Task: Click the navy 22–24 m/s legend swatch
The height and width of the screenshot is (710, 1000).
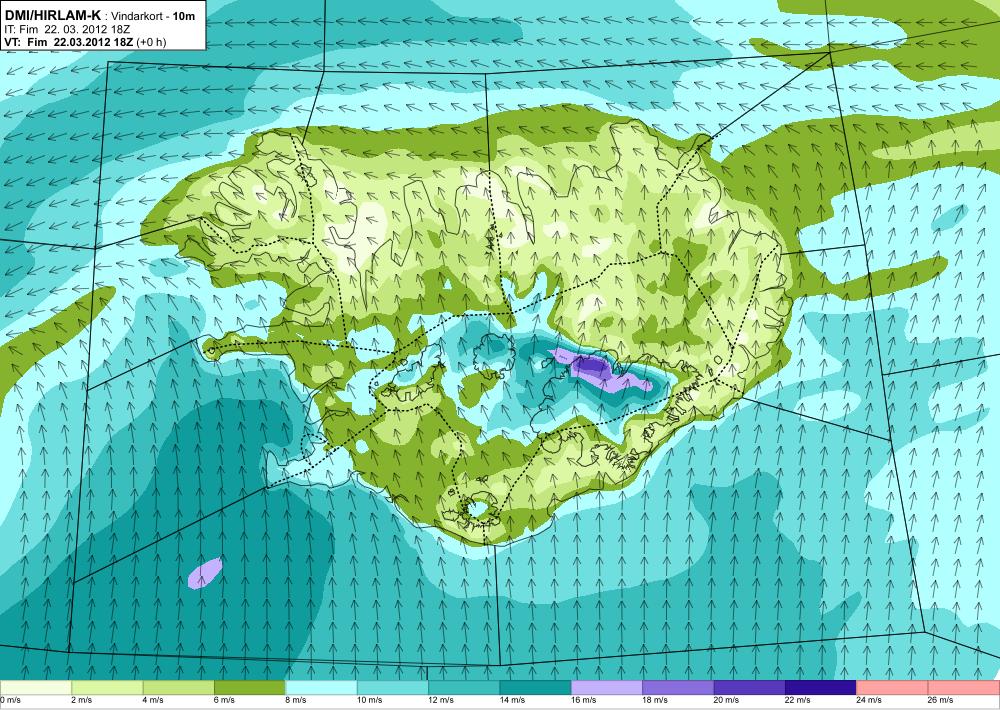Action: point(821,688)
